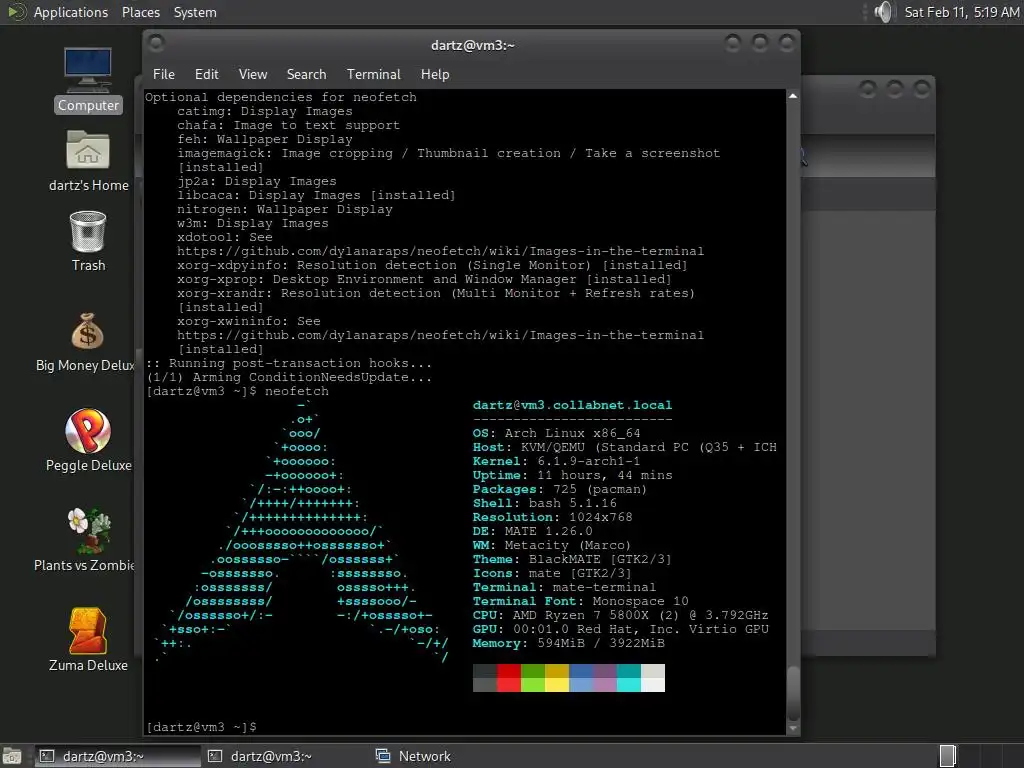Launch Plants vs Zombies desktop icon

[x=85, y=540]
